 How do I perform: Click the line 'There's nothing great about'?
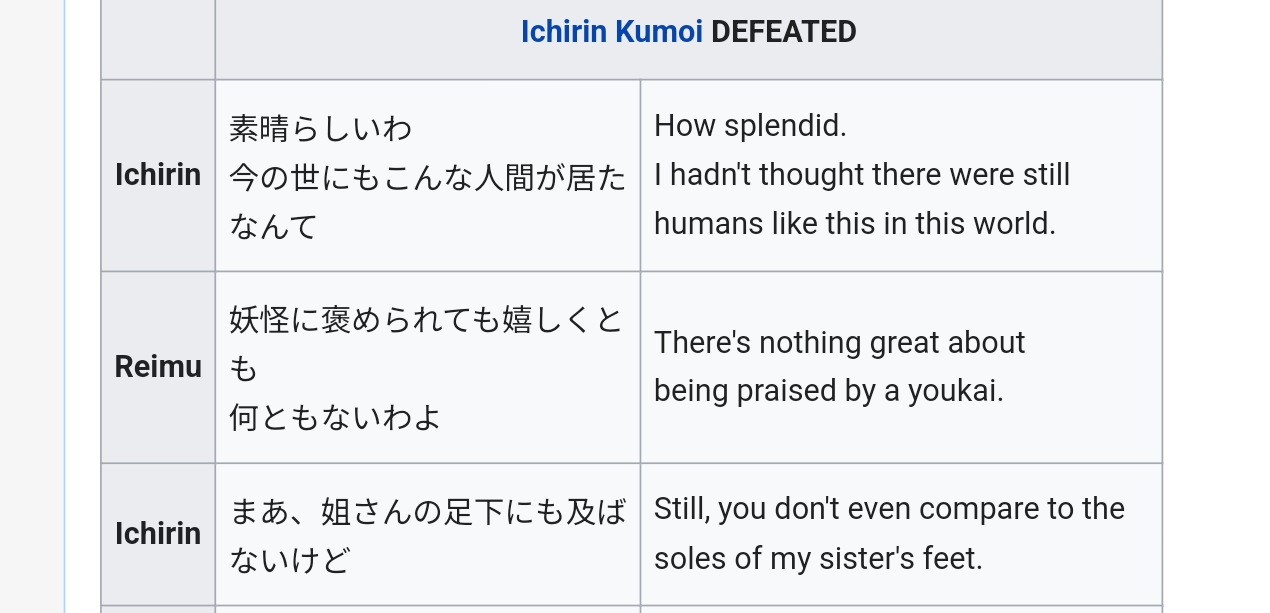(x=839, y=343)
